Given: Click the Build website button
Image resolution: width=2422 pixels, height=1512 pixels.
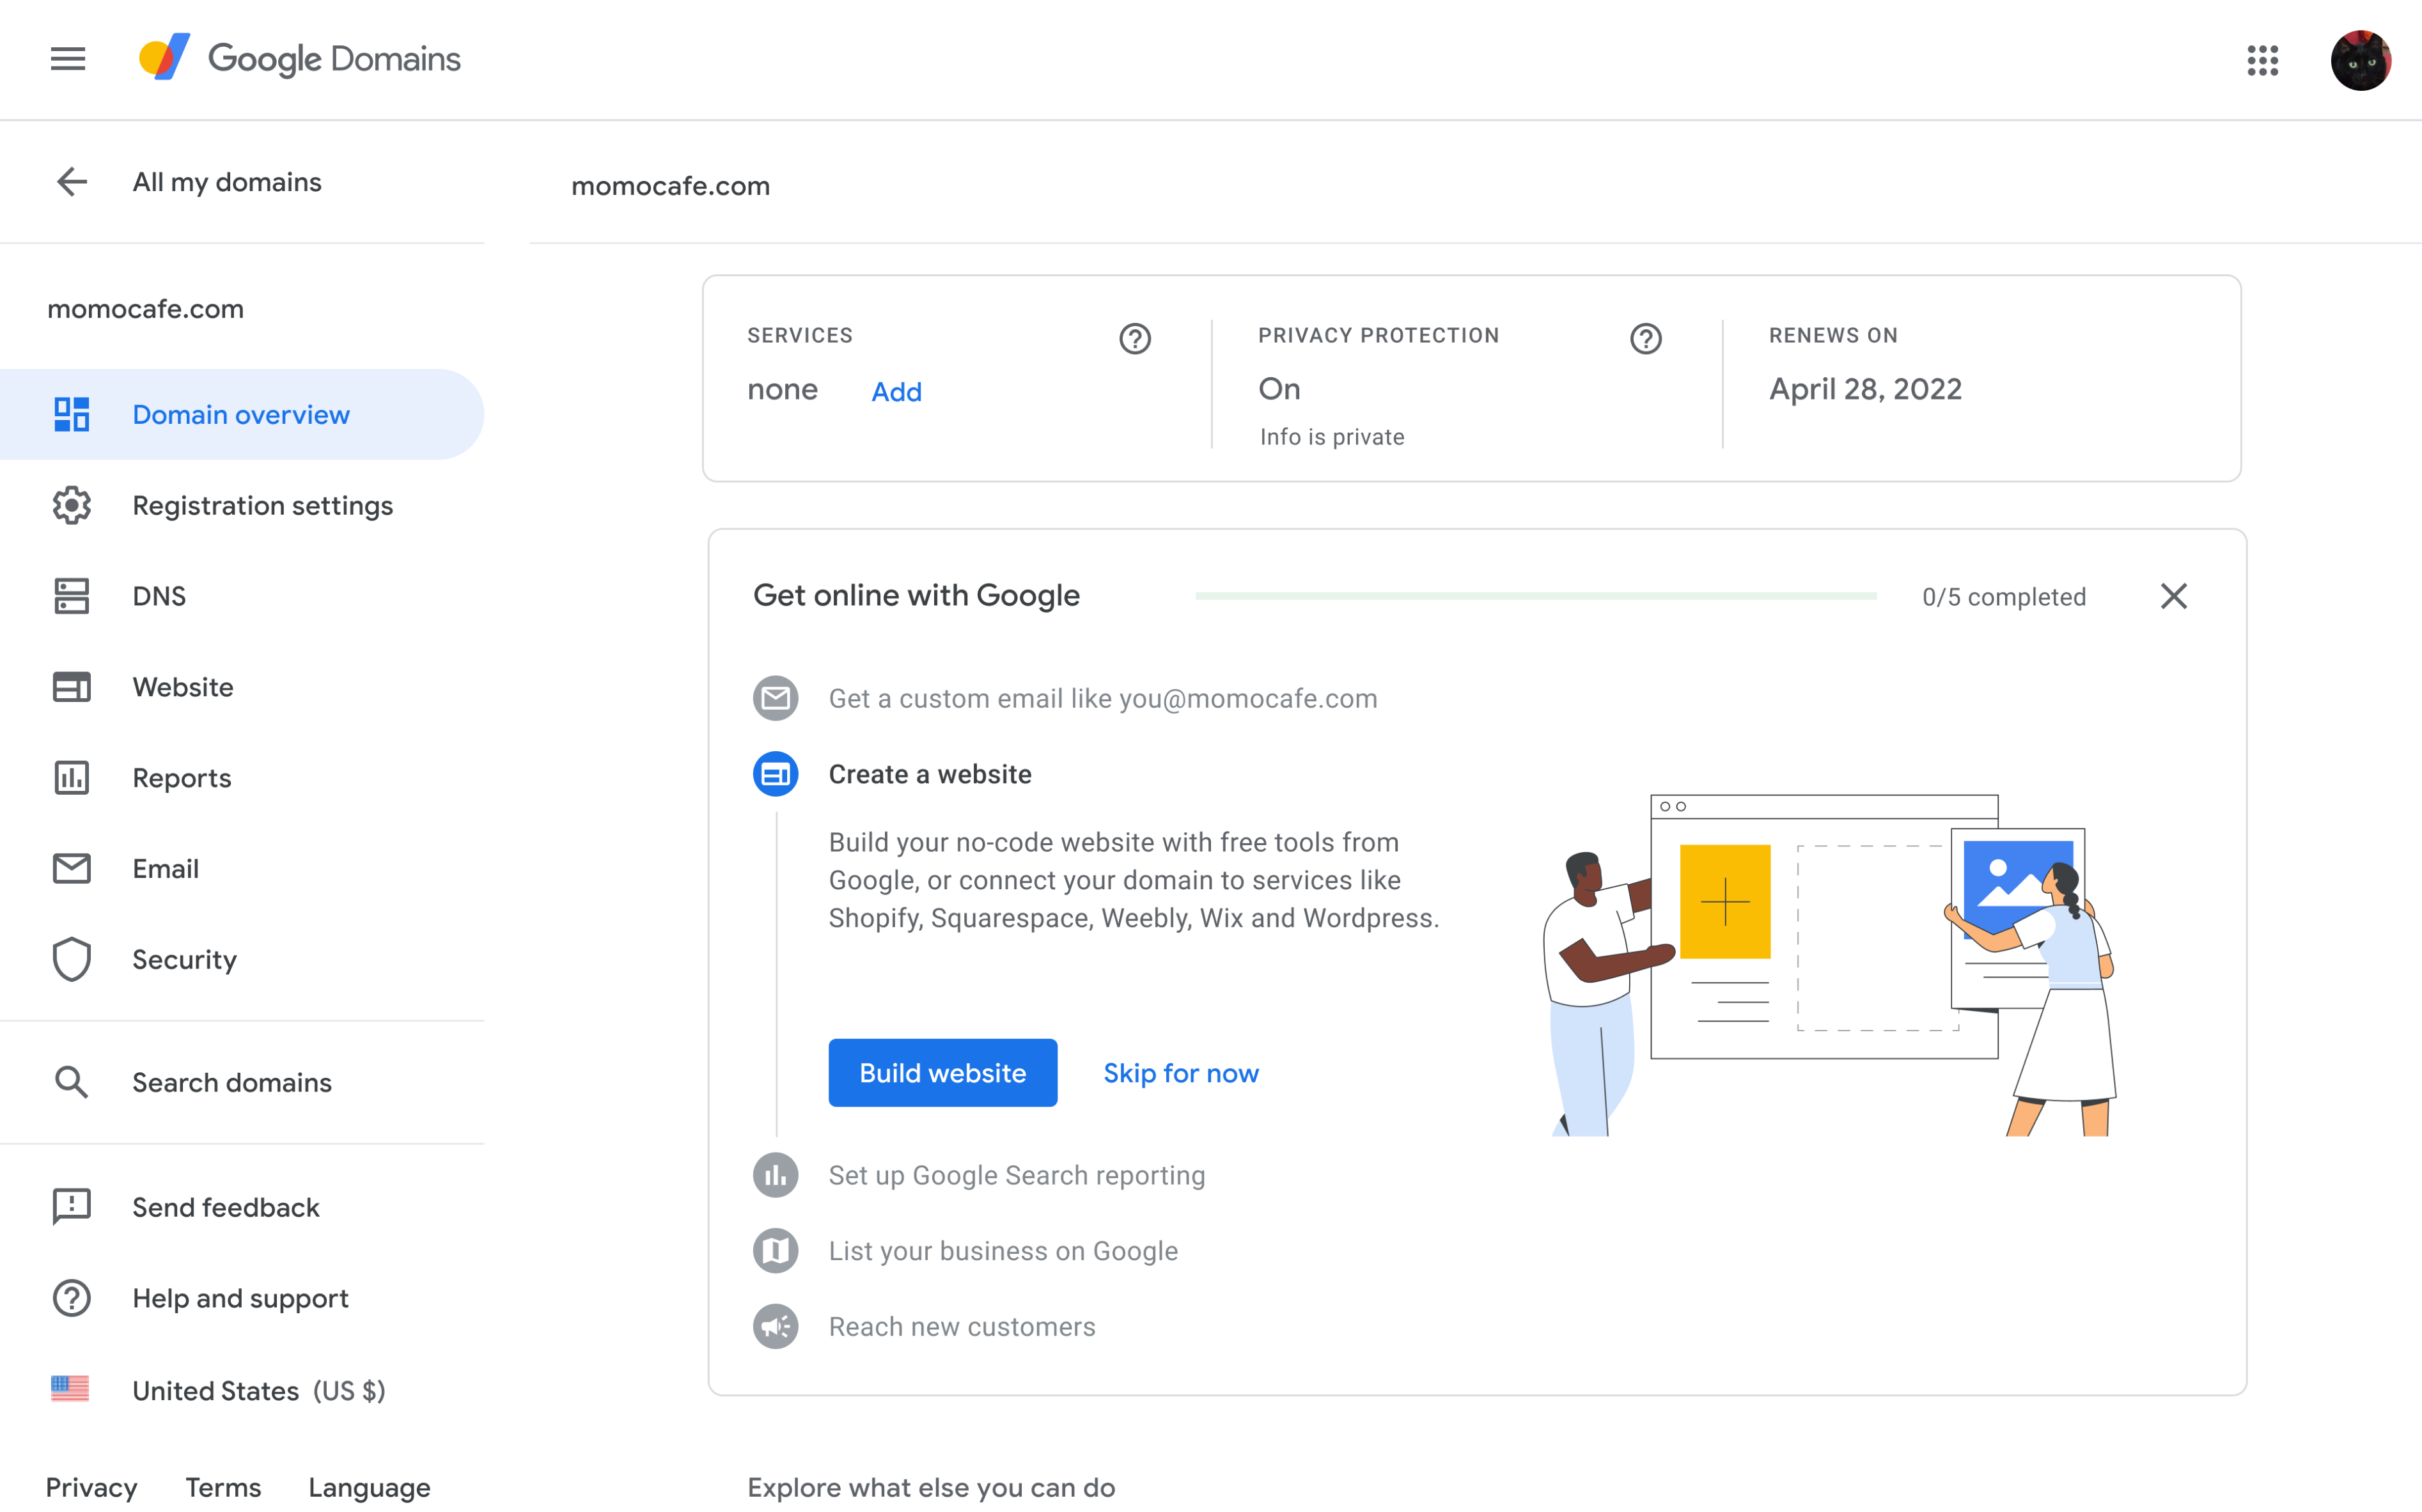Looking at the screenshot, I should 943,1072.
